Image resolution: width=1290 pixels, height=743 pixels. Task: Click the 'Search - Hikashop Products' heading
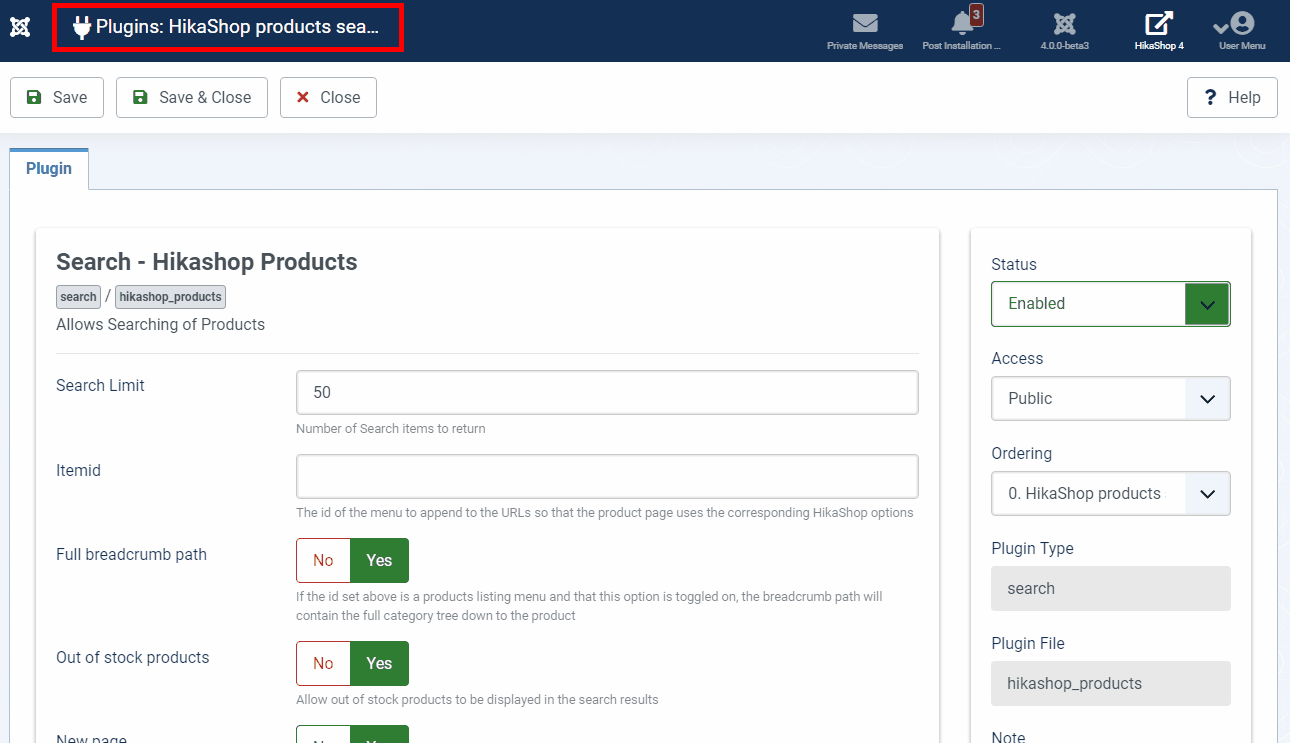click(x=207, y=262)
